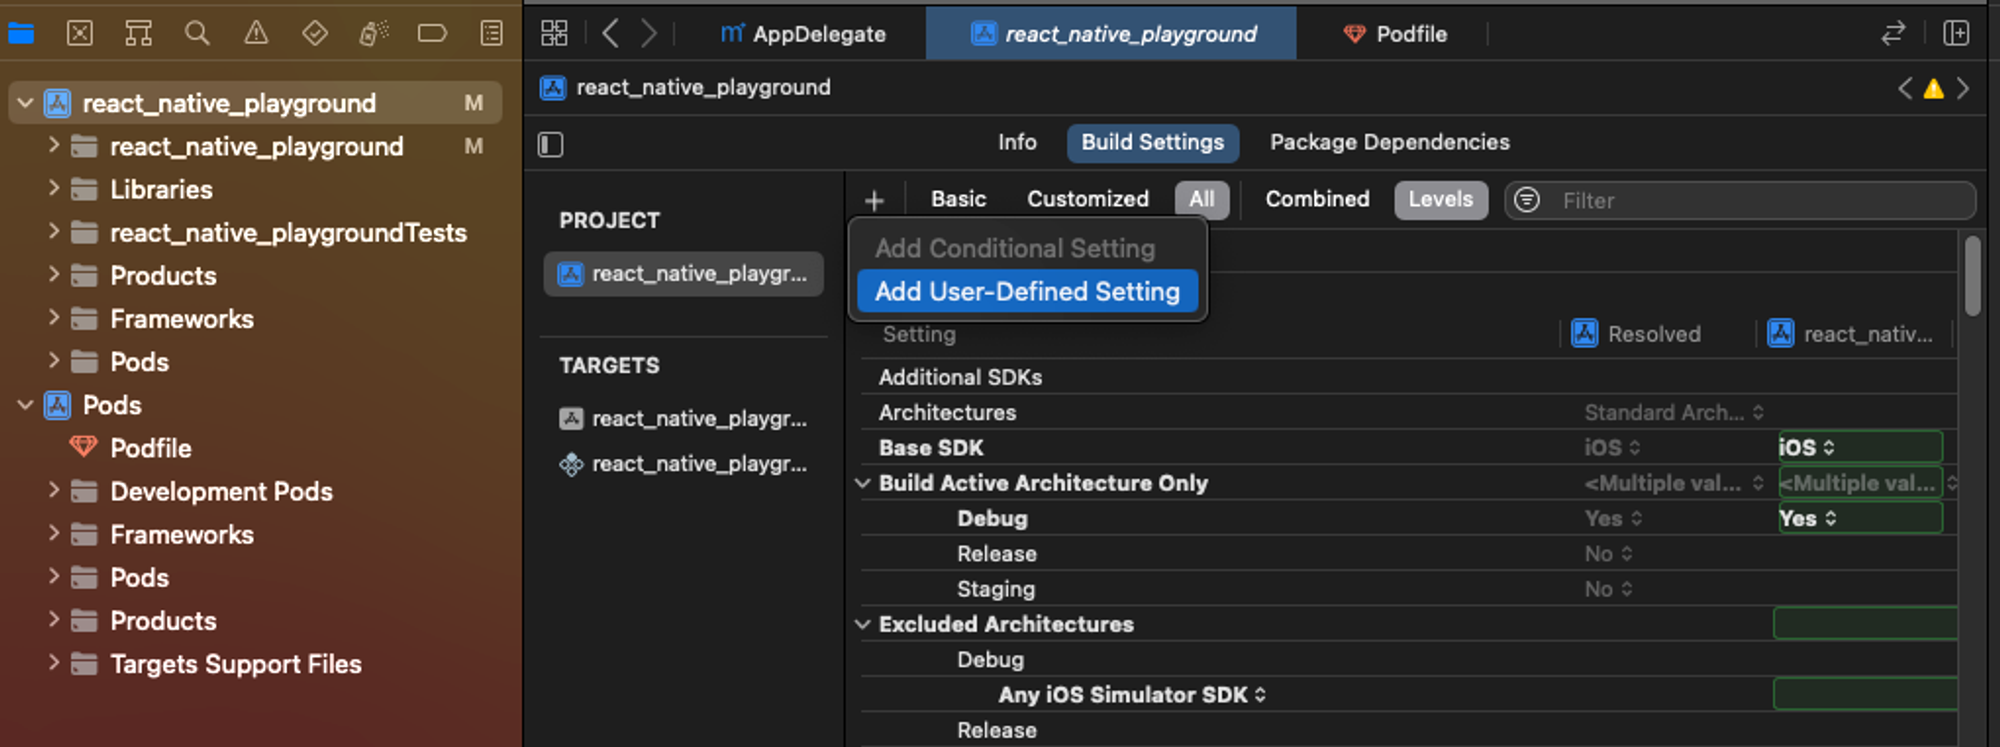The width and height of the screenshot is (2000, 747).
Task: Expand the Libraries folder
Action: (54, 189)
